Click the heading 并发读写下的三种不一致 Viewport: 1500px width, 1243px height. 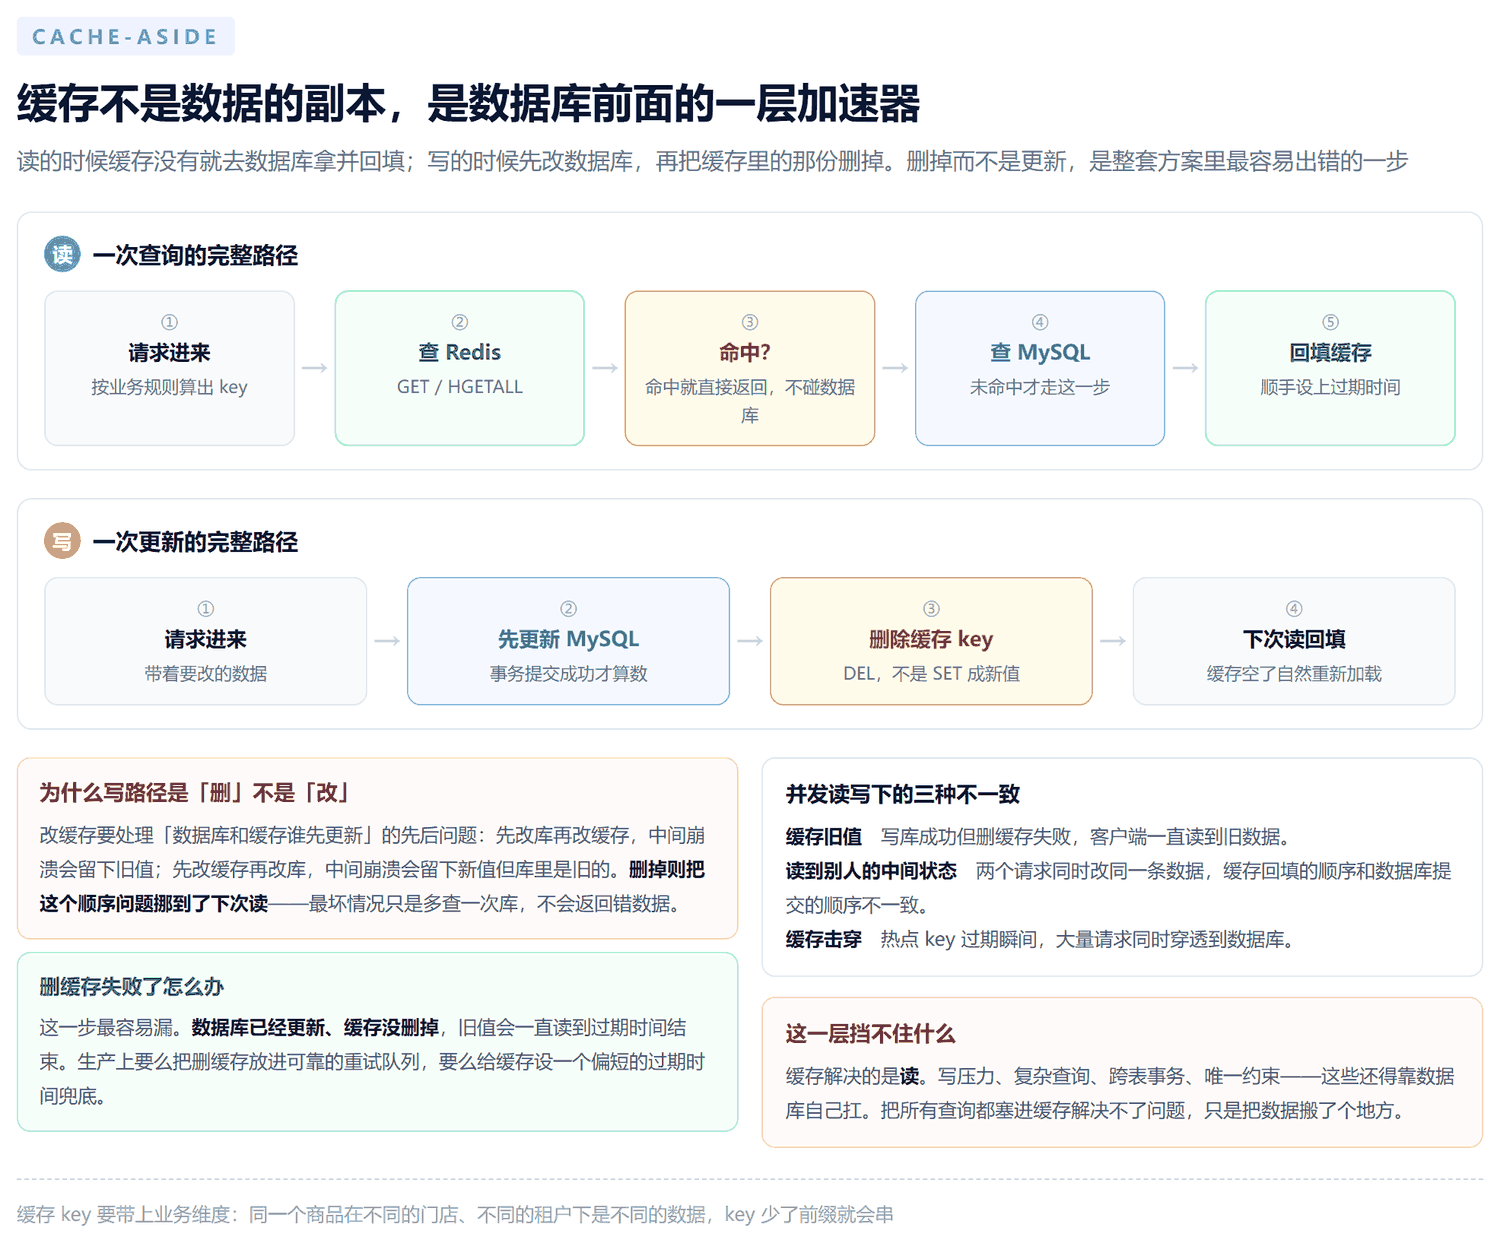tap(902, 794)
